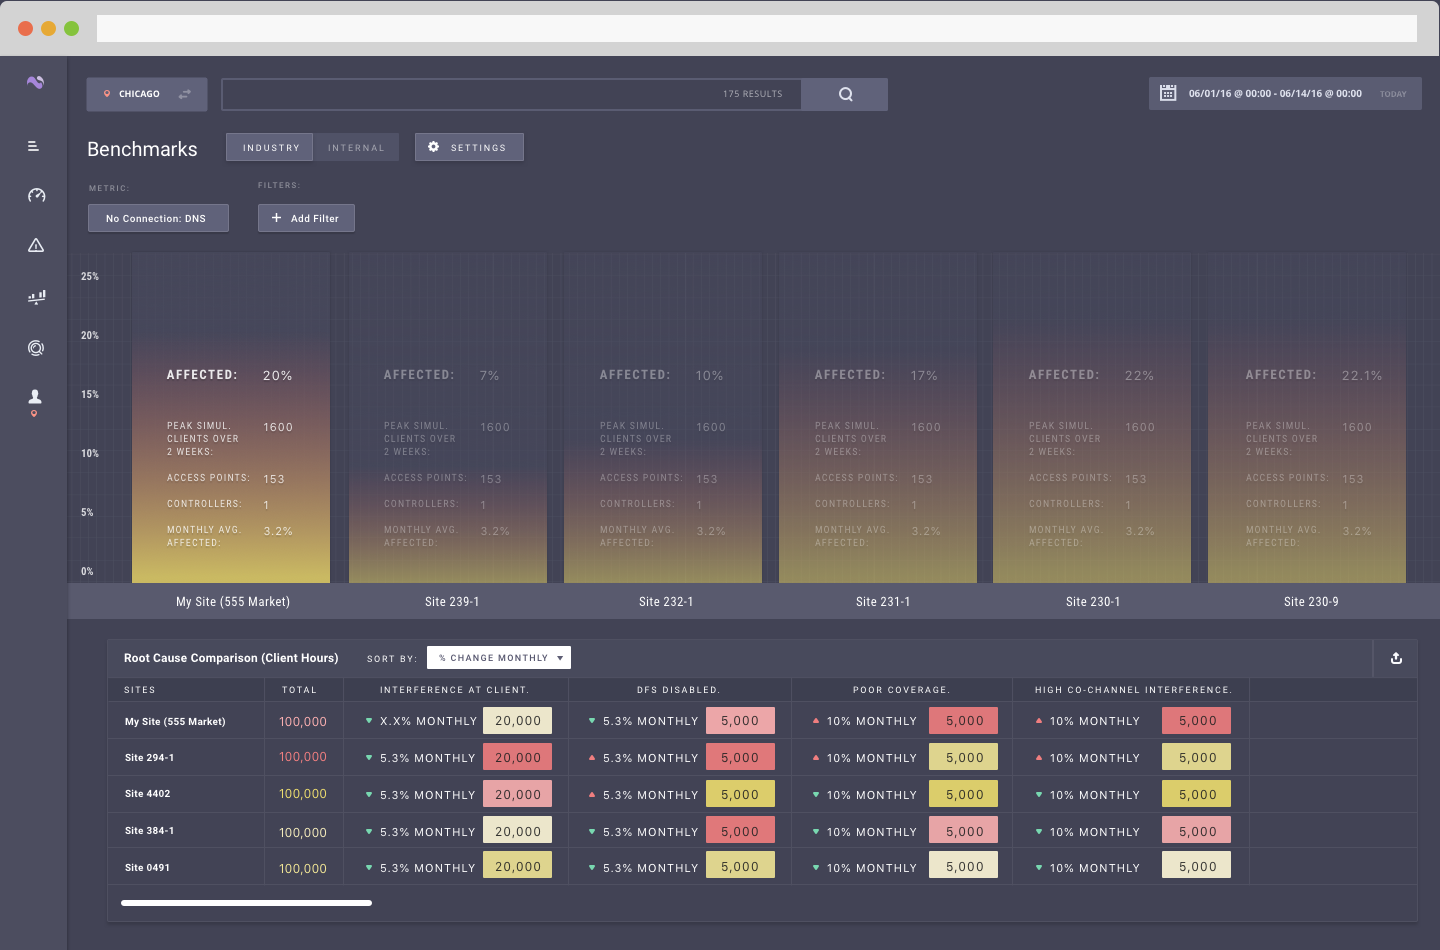
Task: Click My Site (555 Market) total 100,000
Action: (x=303, y=722)
